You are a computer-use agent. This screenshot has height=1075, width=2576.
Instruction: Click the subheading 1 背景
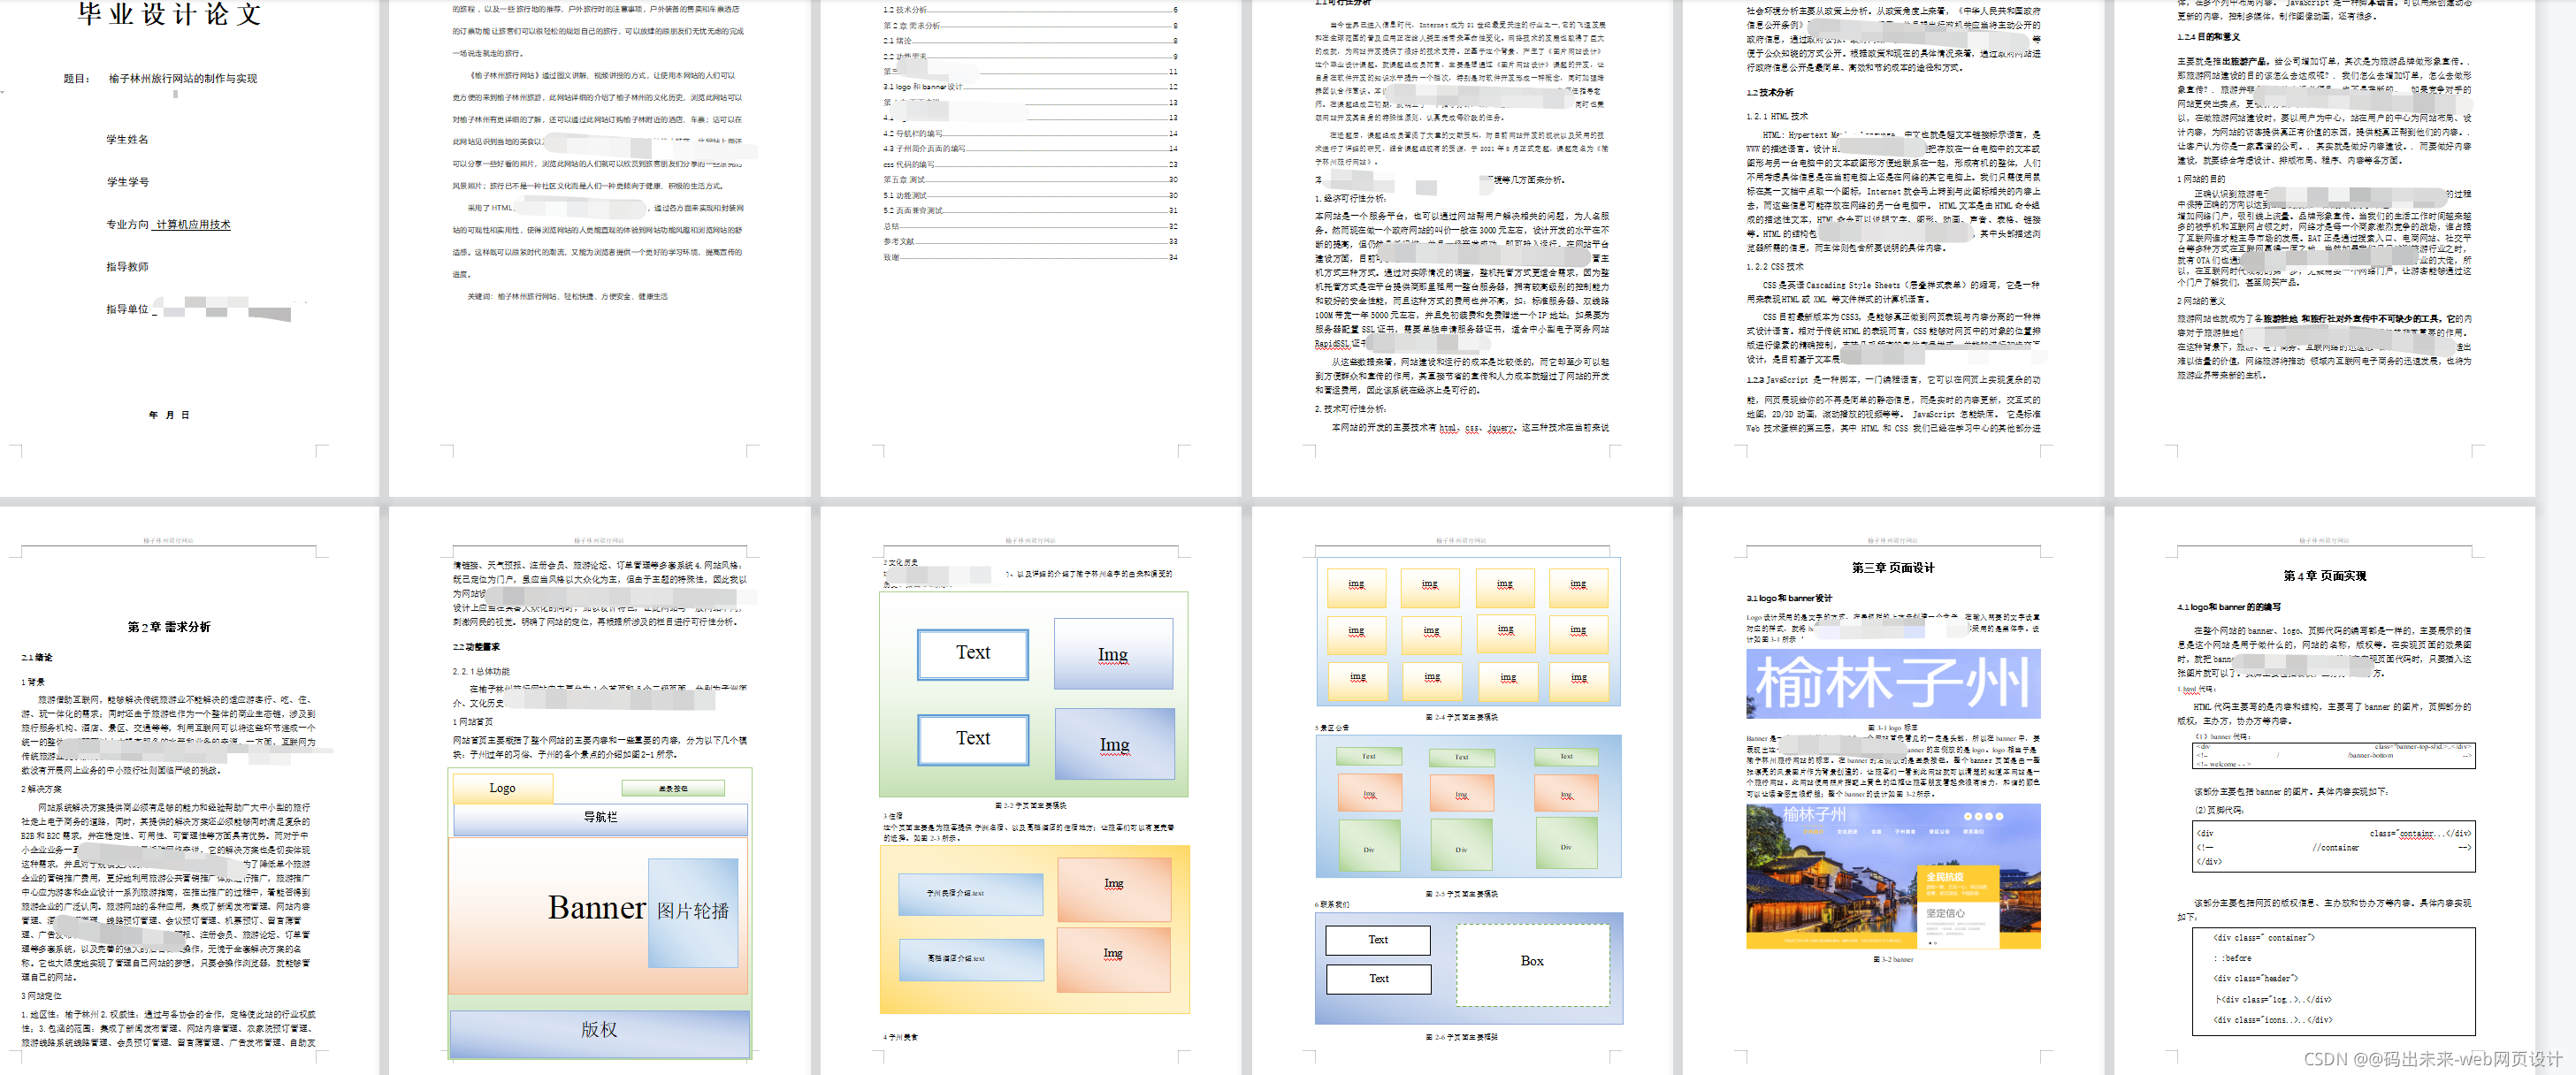pos(32,682)
